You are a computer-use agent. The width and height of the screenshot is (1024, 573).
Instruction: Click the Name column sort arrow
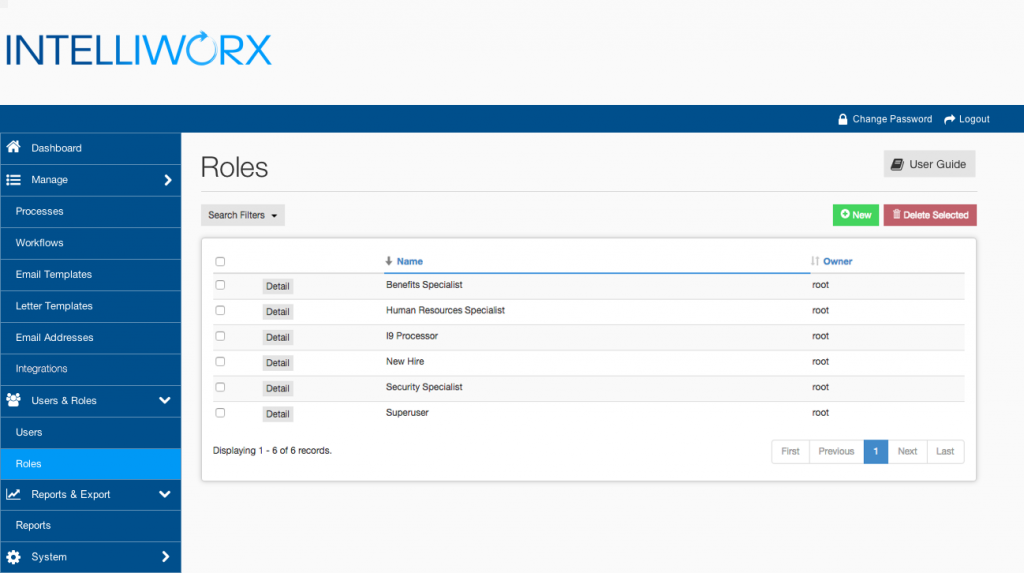(389, 261)
